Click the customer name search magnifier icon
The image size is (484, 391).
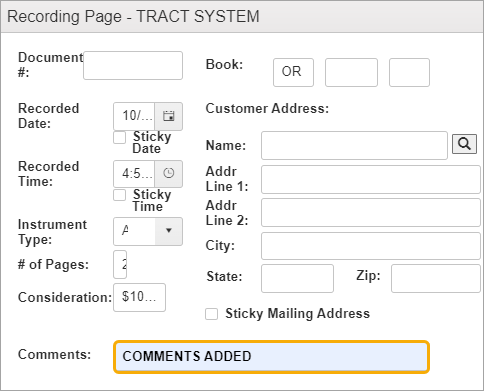(464, 144)
